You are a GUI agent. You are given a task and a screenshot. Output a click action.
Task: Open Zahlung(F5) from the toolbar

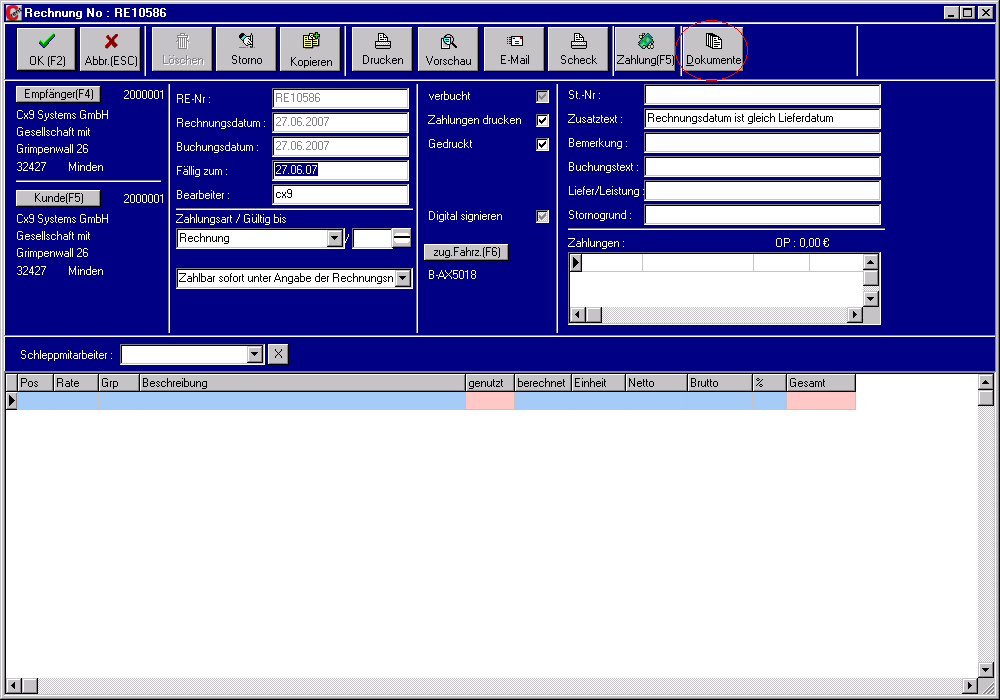645,48
